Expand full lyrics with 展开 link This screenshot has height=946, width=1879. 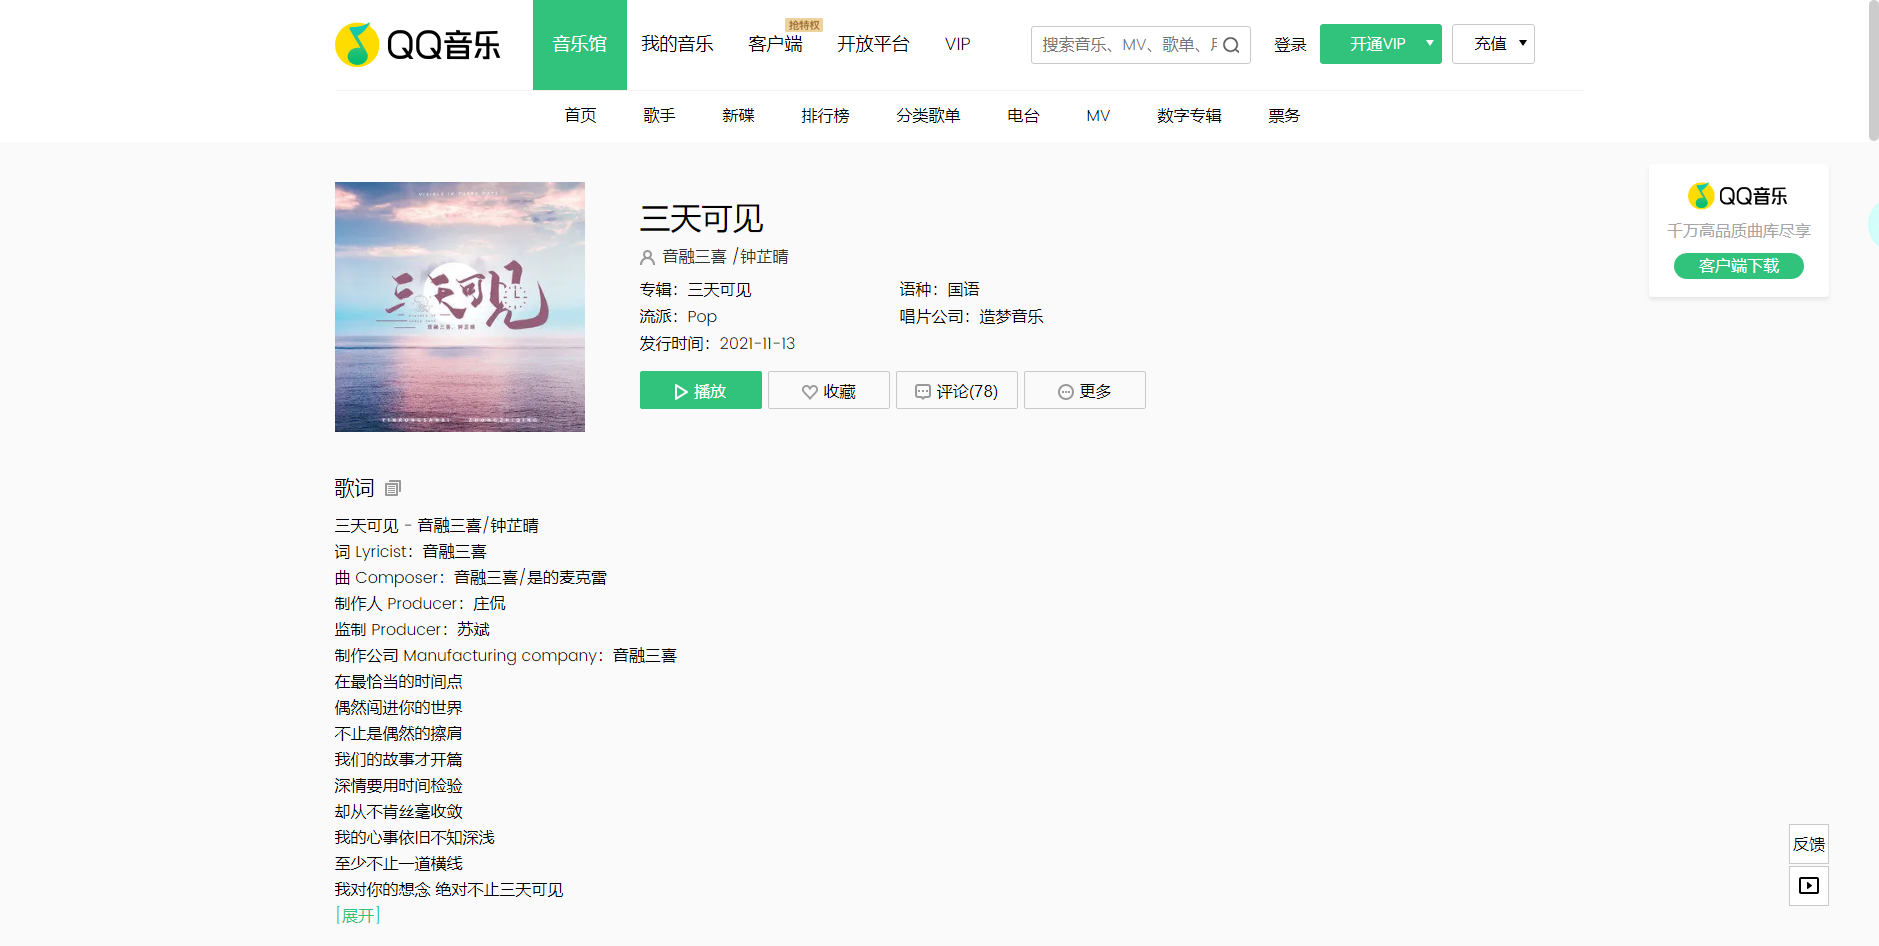[358, 915]
